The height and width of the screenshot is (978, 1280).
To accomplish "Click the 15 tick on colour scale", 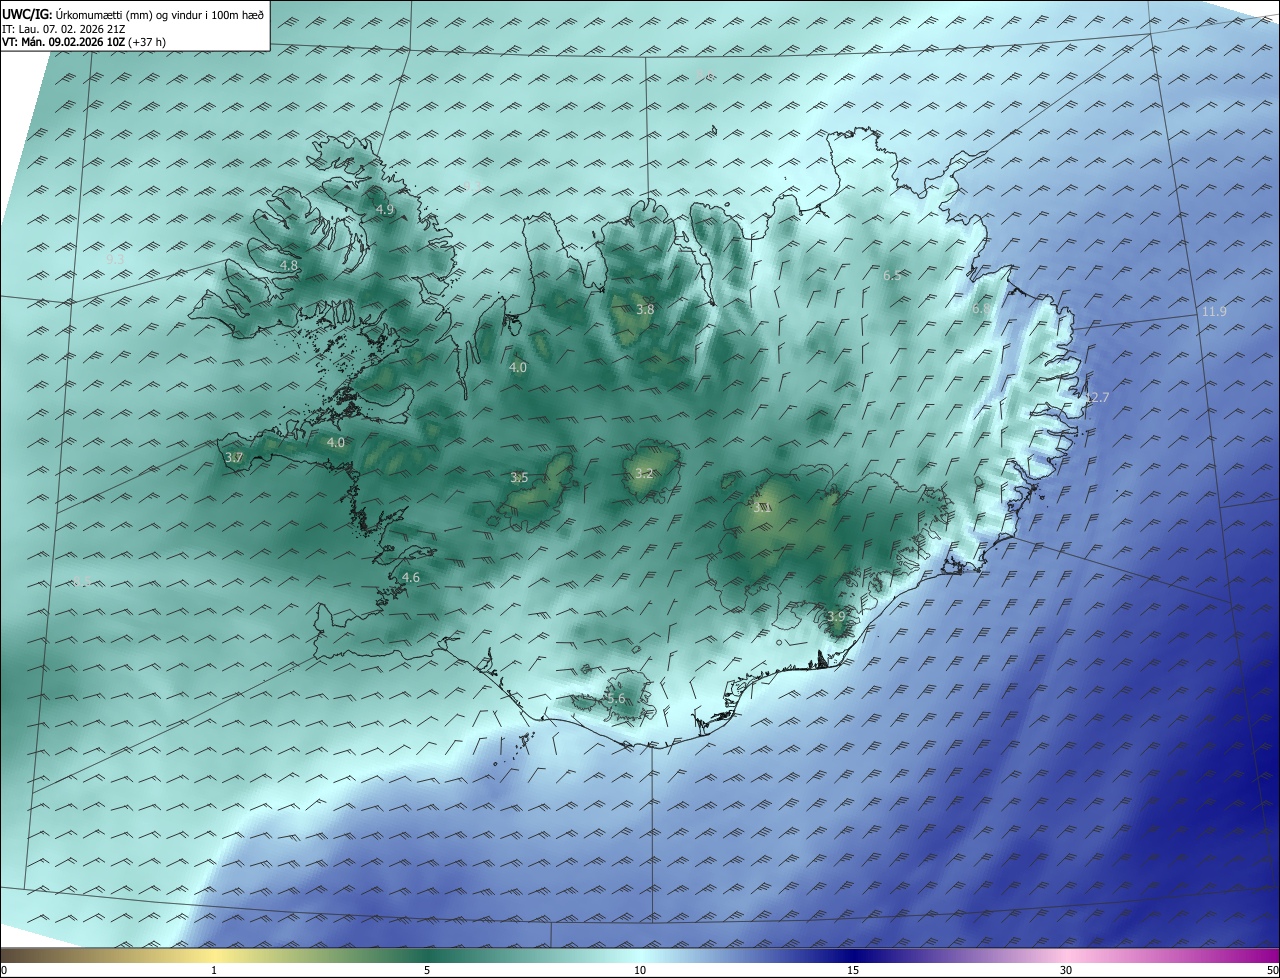I will 853,970.
